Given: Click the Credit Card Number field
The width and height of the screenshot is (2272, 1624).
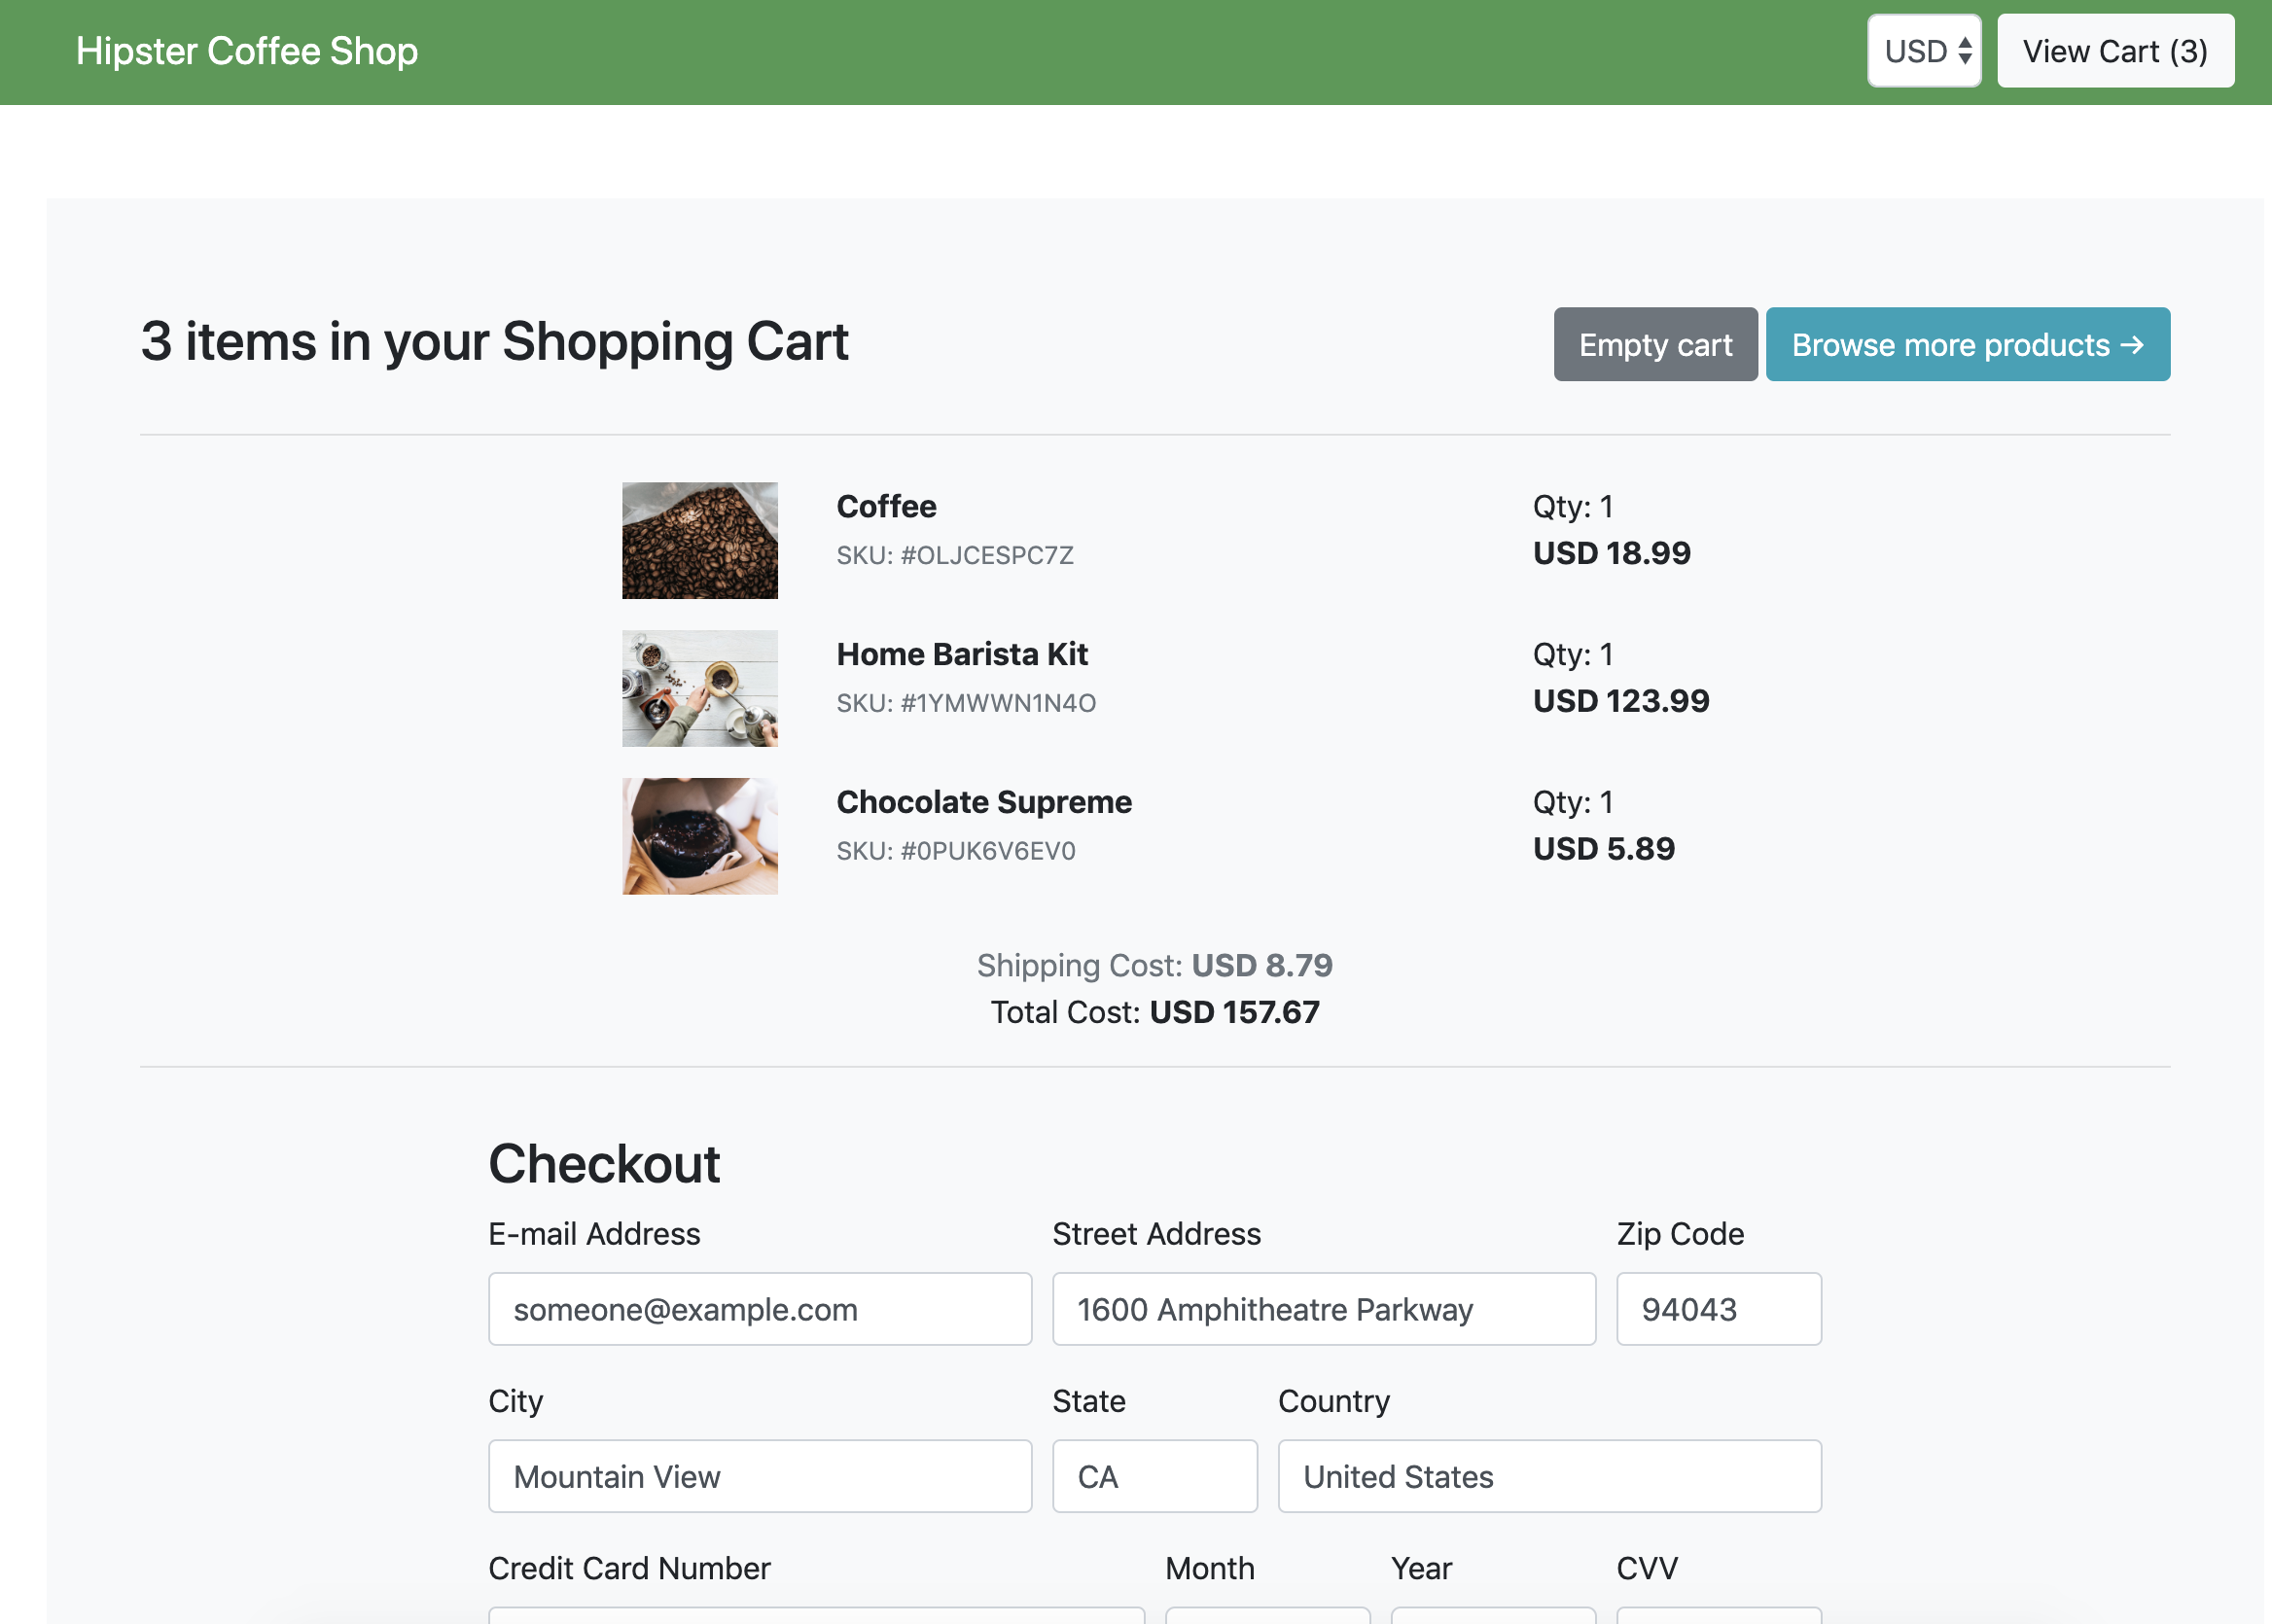Looking at the screenshot, I should [816, 1614].
